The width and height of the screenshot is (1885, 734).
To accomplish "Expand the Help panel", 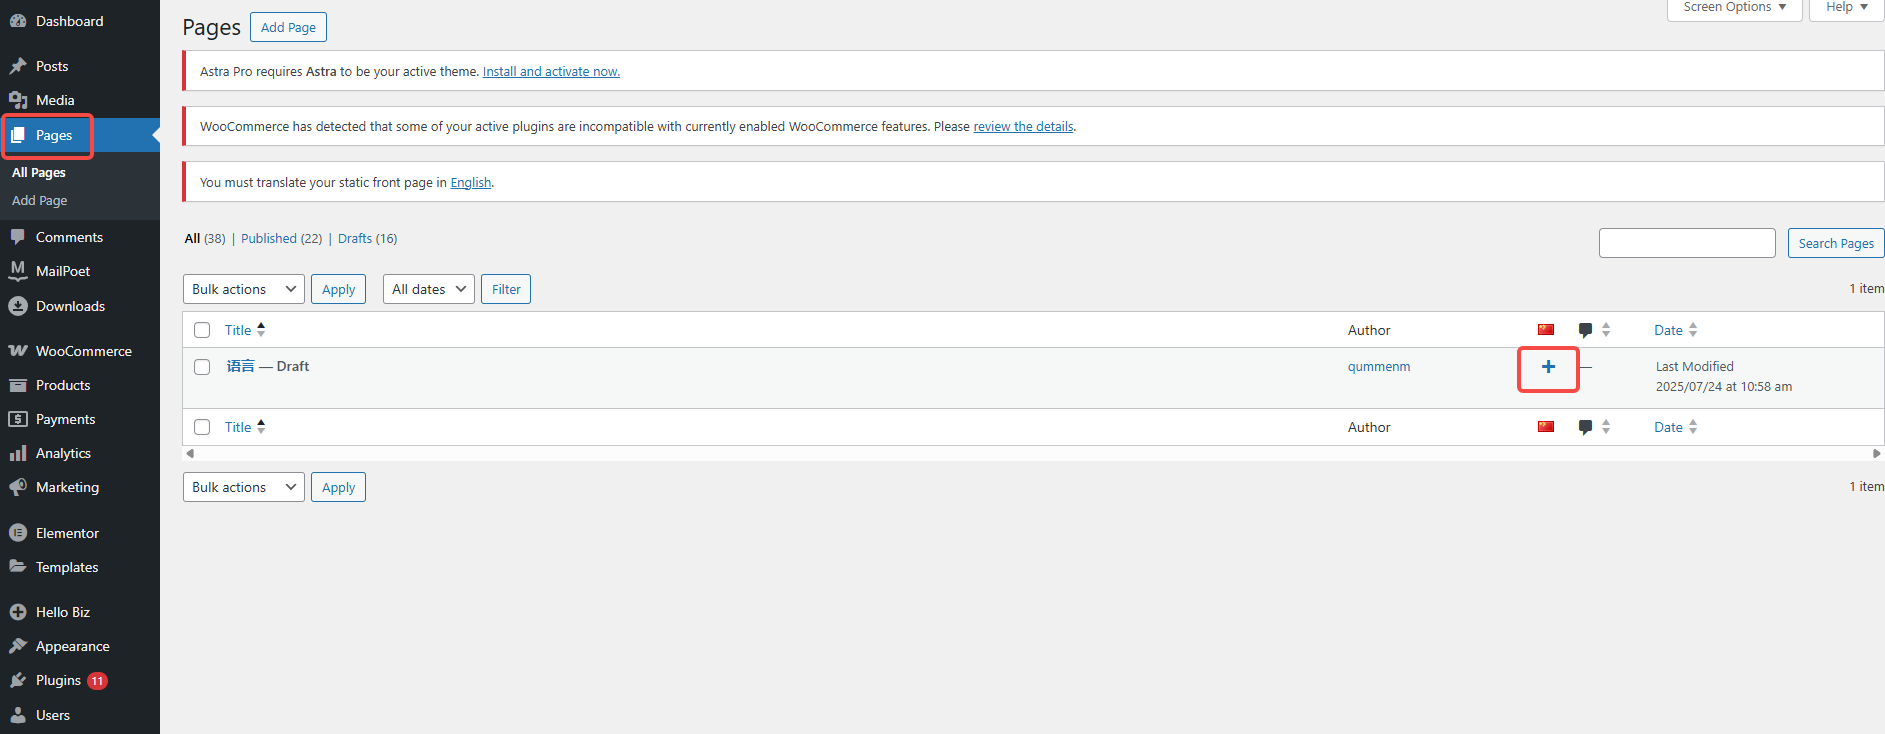I will 1847,8.
